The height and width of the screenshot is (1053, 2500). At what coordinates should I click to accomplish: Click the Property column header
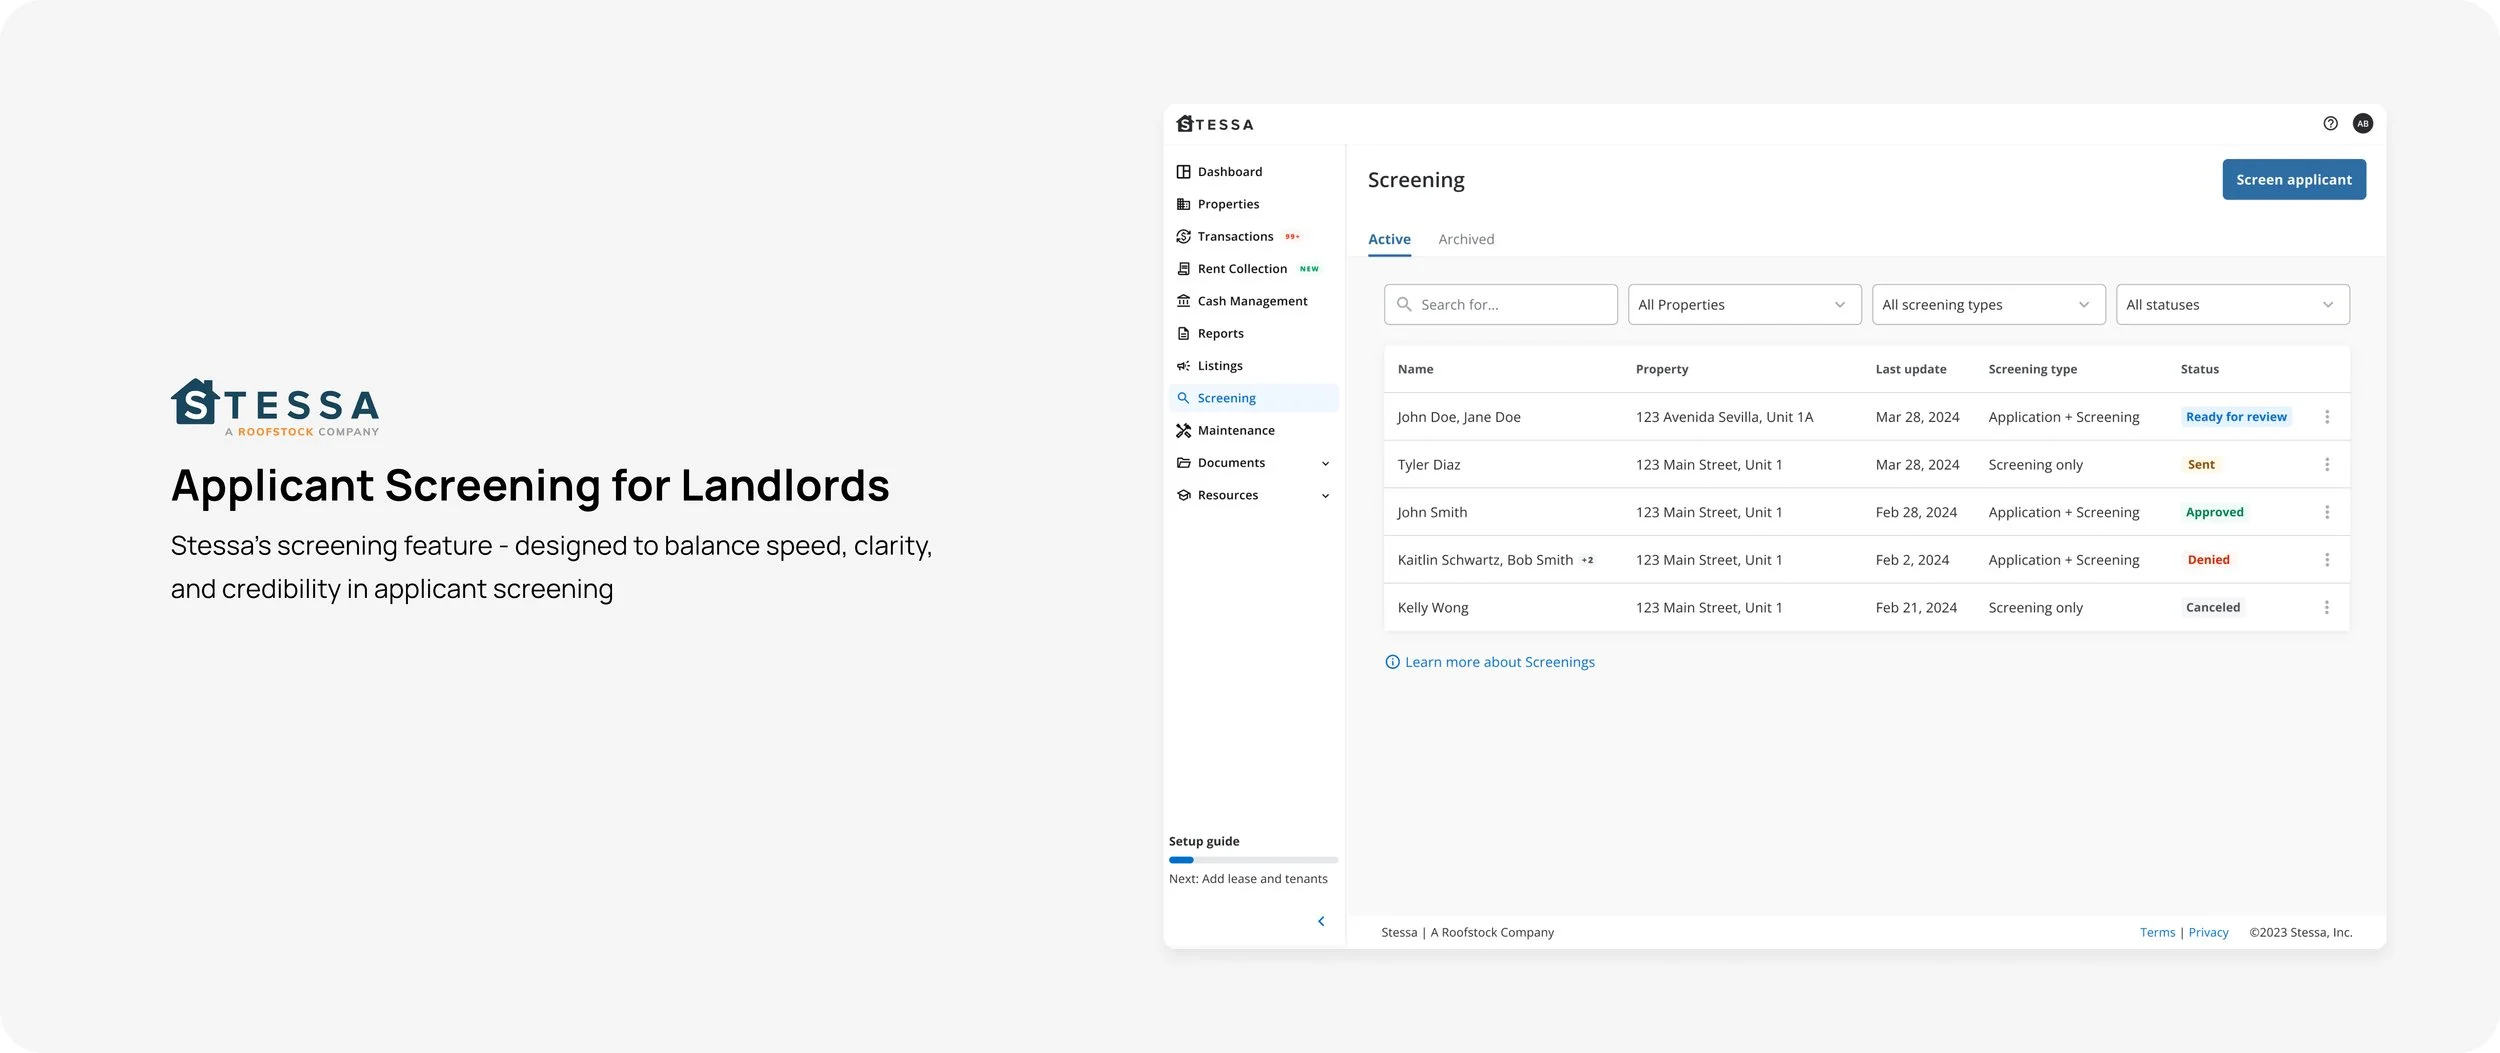point(1662,369)
